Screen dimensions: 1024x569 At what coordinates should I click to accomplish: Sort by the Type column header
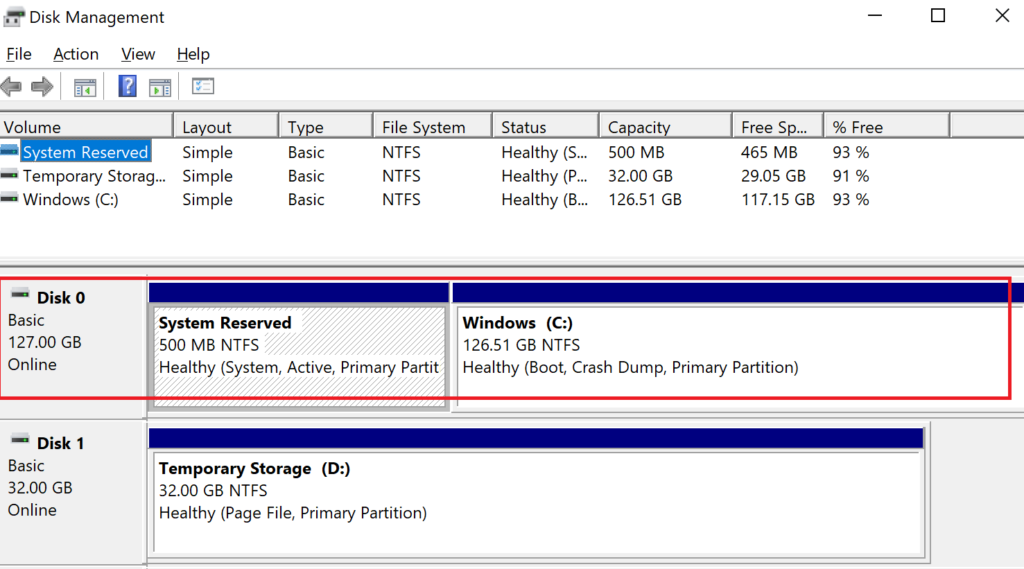[x=326, y=126]
